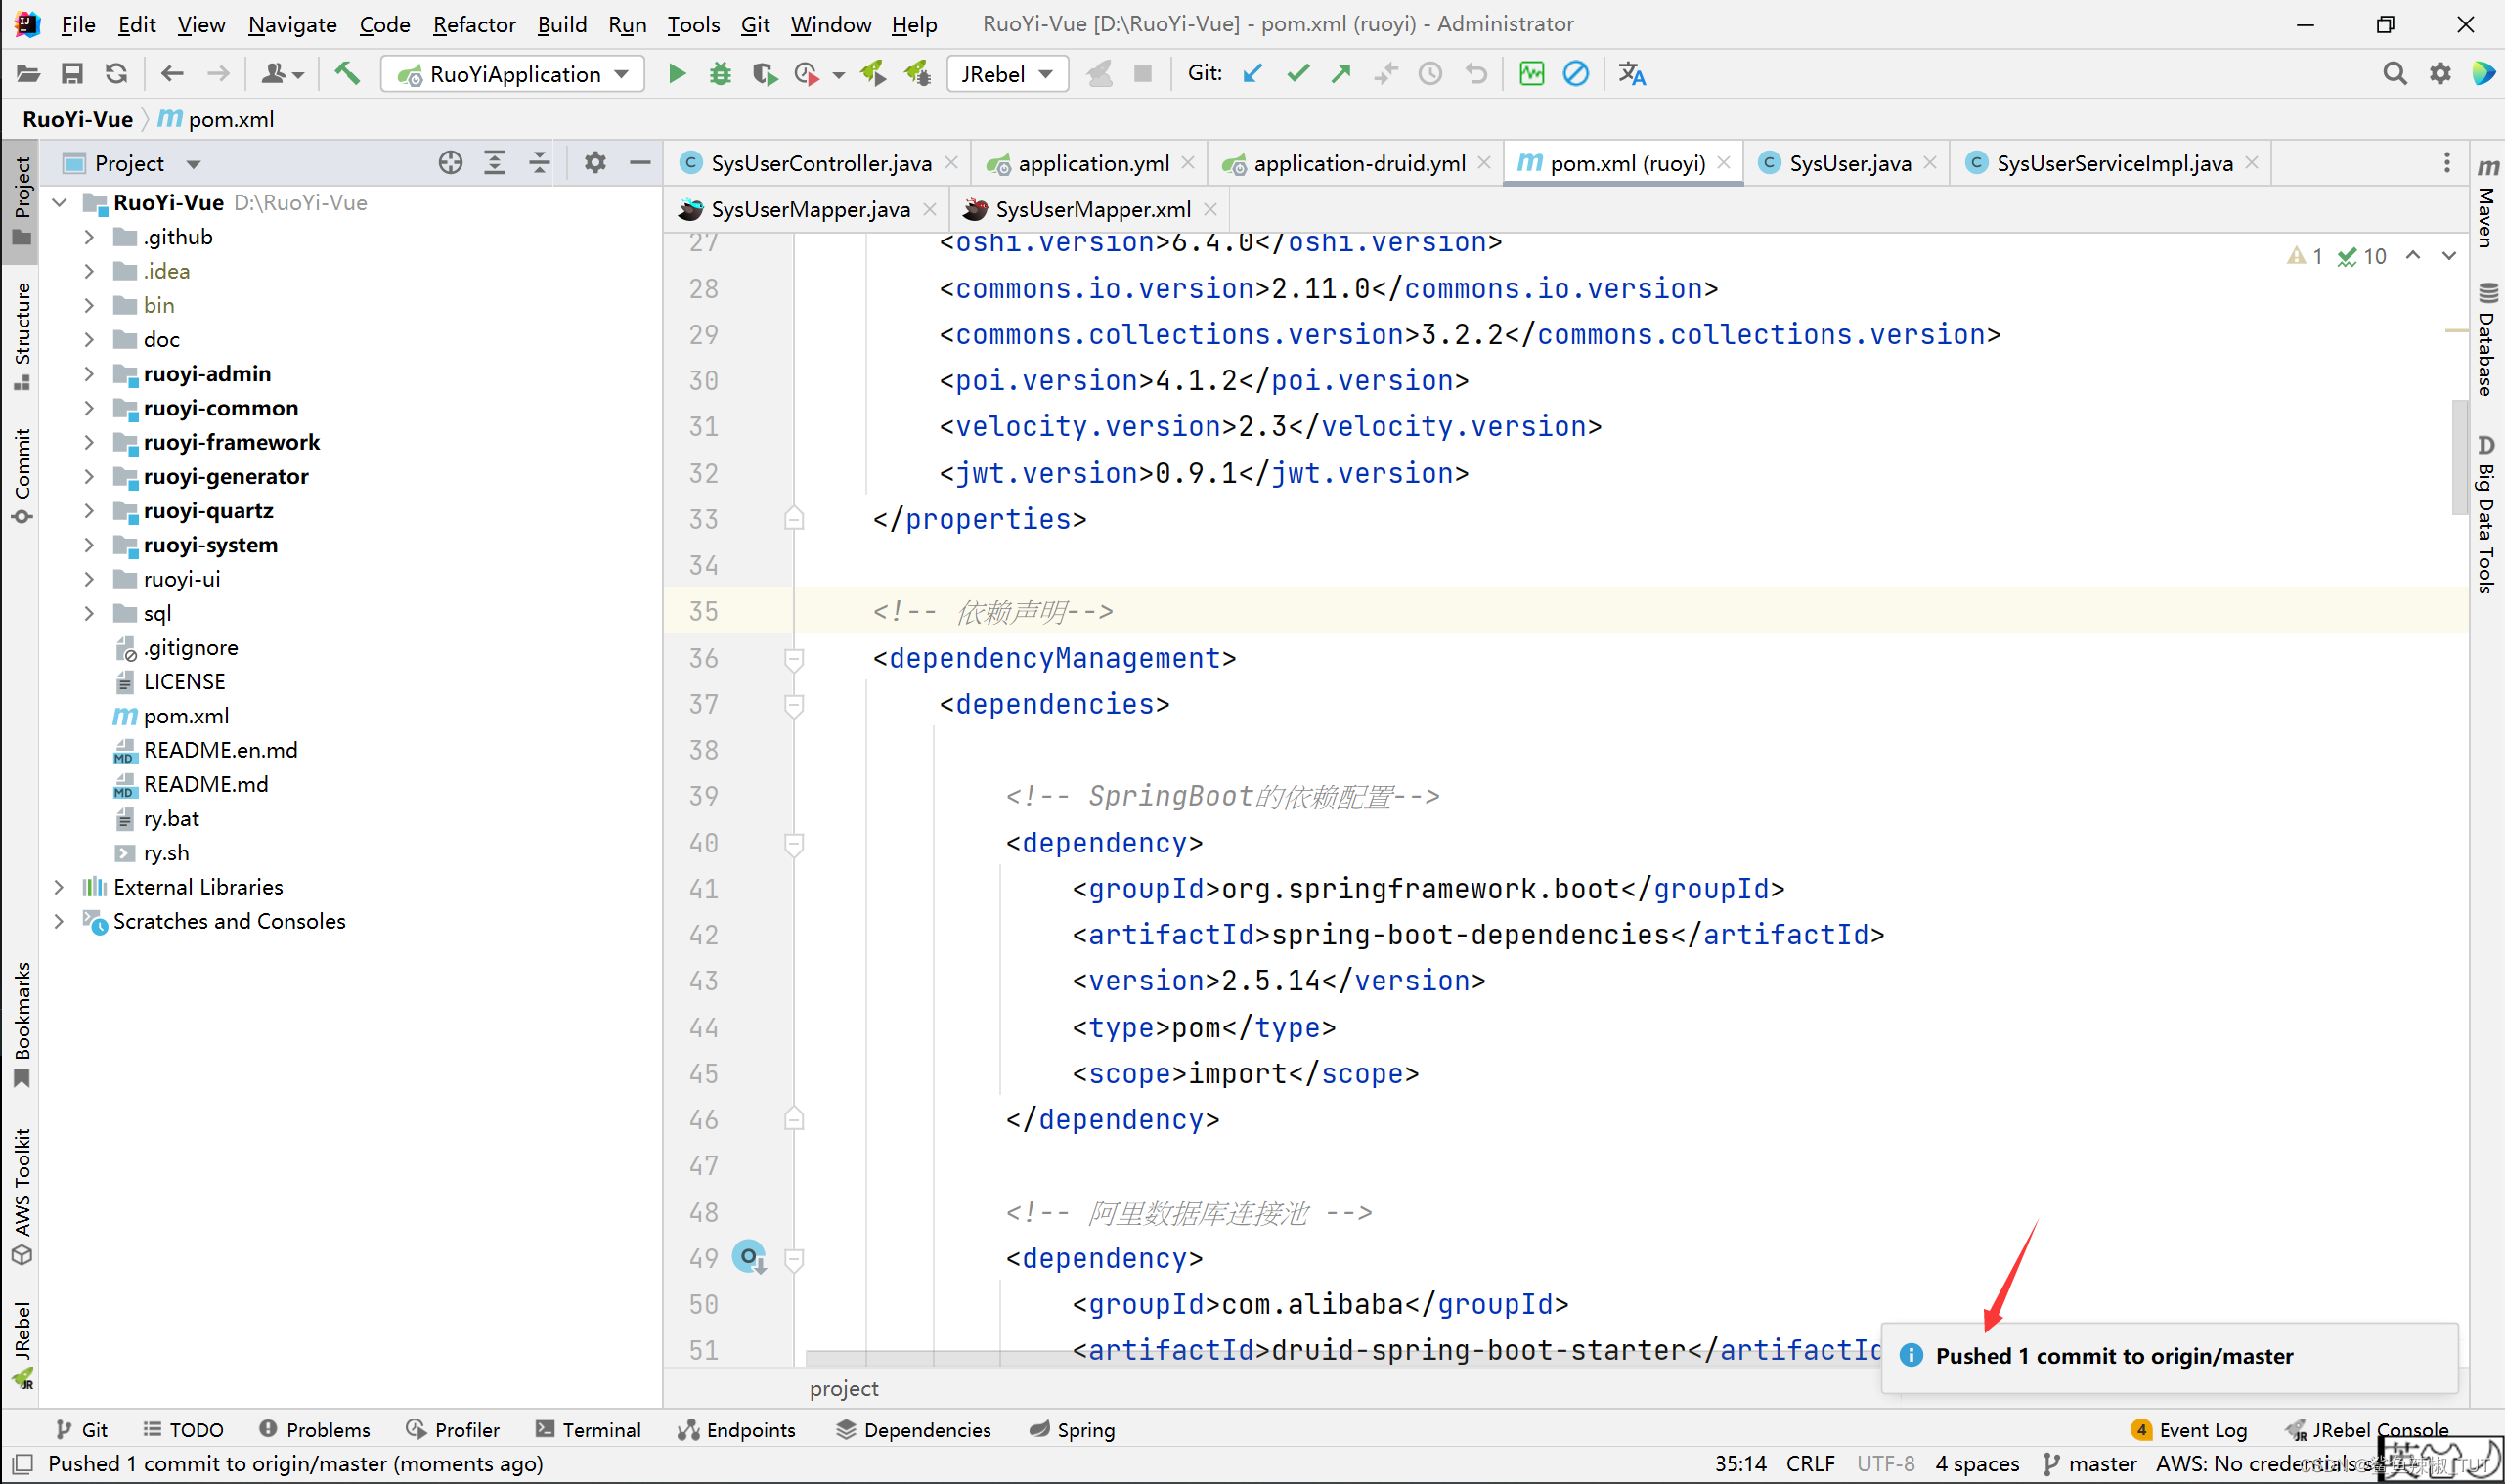2505x1484 pixels.
Task: Open the Spring tool window
Action: coord(1072,1430)
